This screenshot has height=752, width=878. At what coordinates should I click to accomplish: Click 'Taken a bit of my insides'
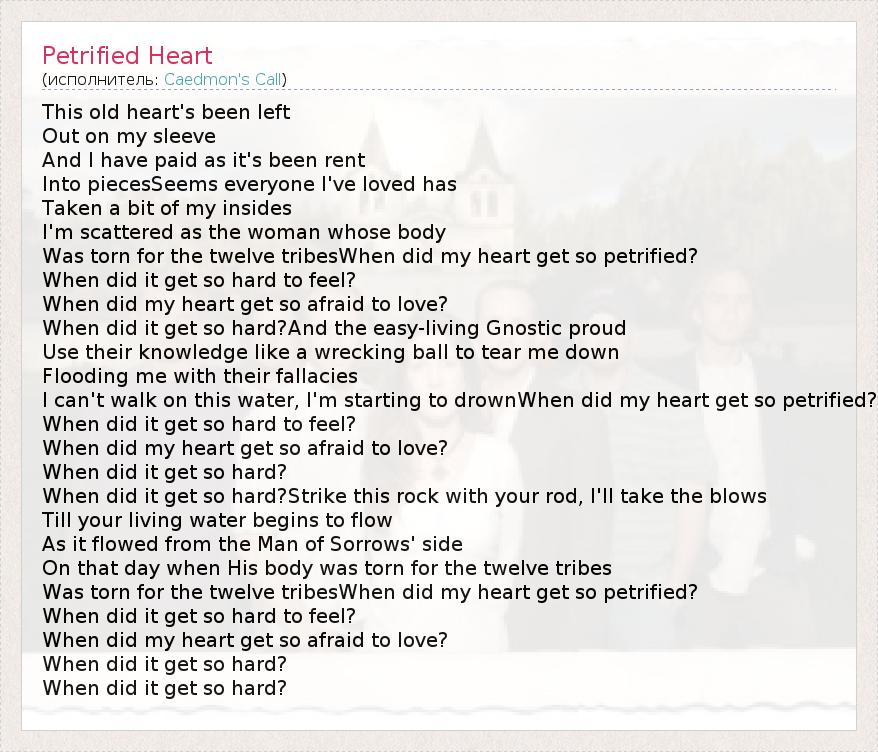(167, 208)
